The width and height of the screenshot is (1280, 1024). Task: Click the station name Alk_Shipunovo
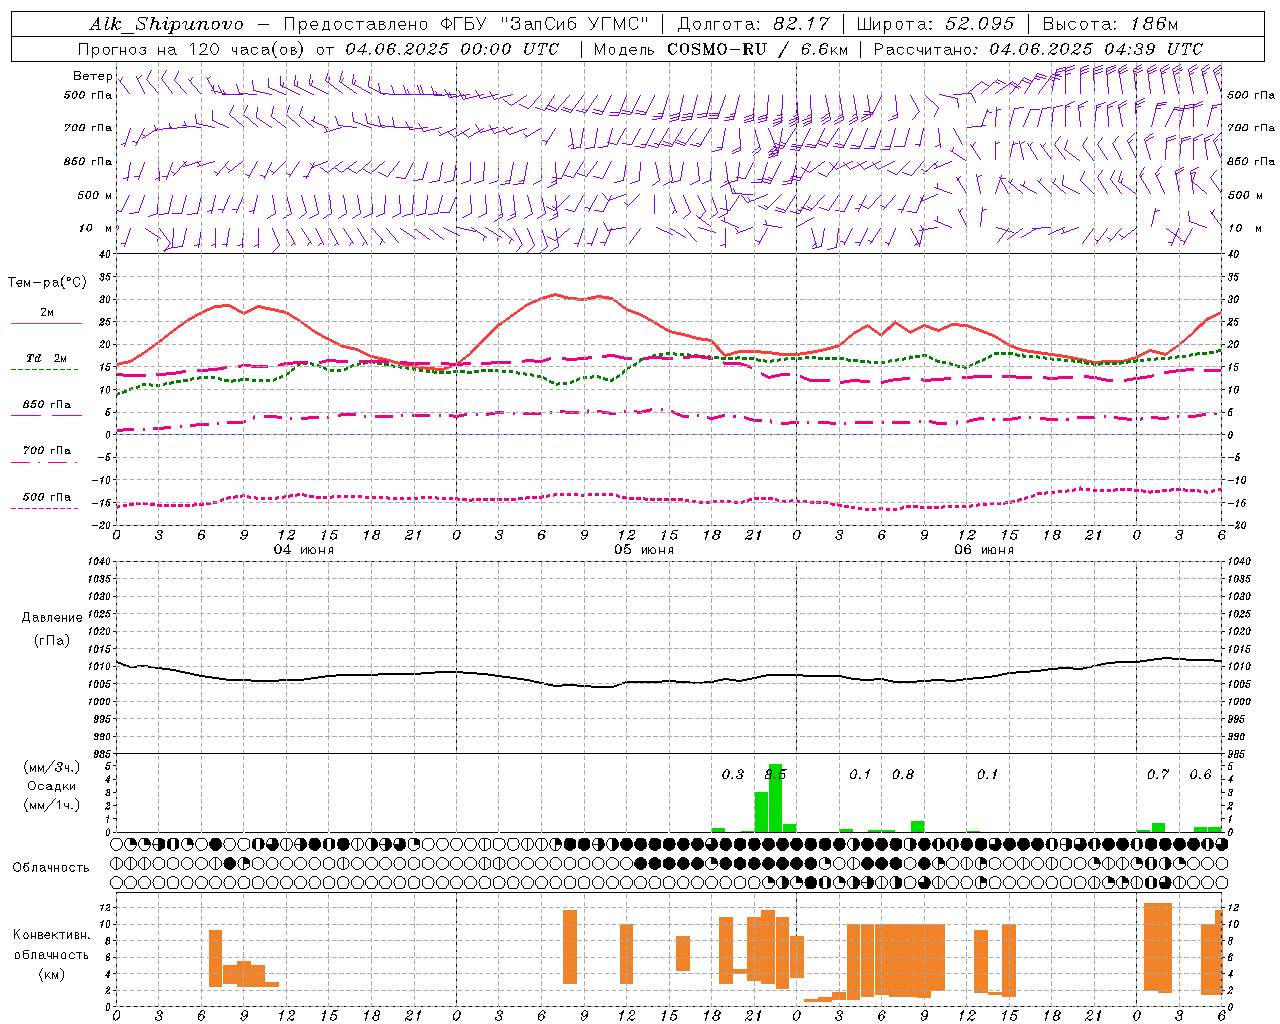[166, 25]
